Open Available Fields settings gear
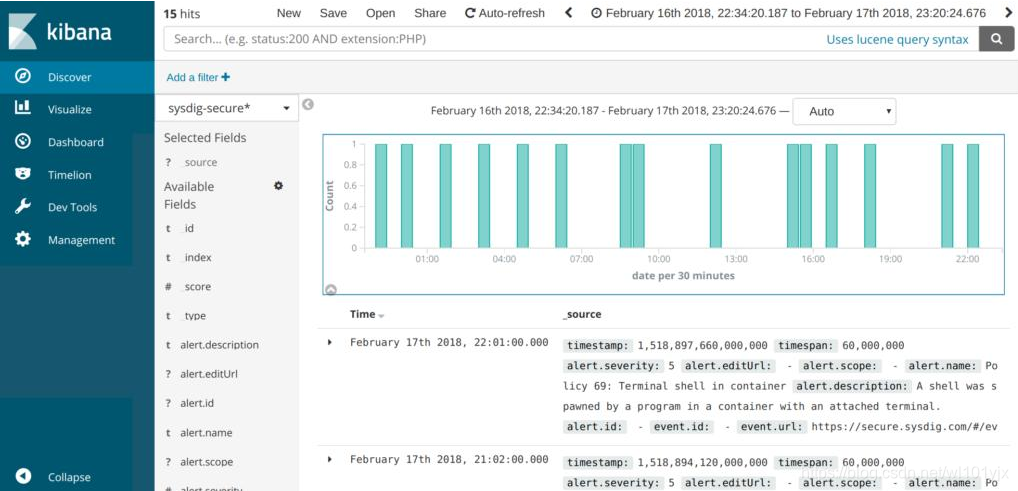The image size is (1018, 491). click(x=279, y=186)
